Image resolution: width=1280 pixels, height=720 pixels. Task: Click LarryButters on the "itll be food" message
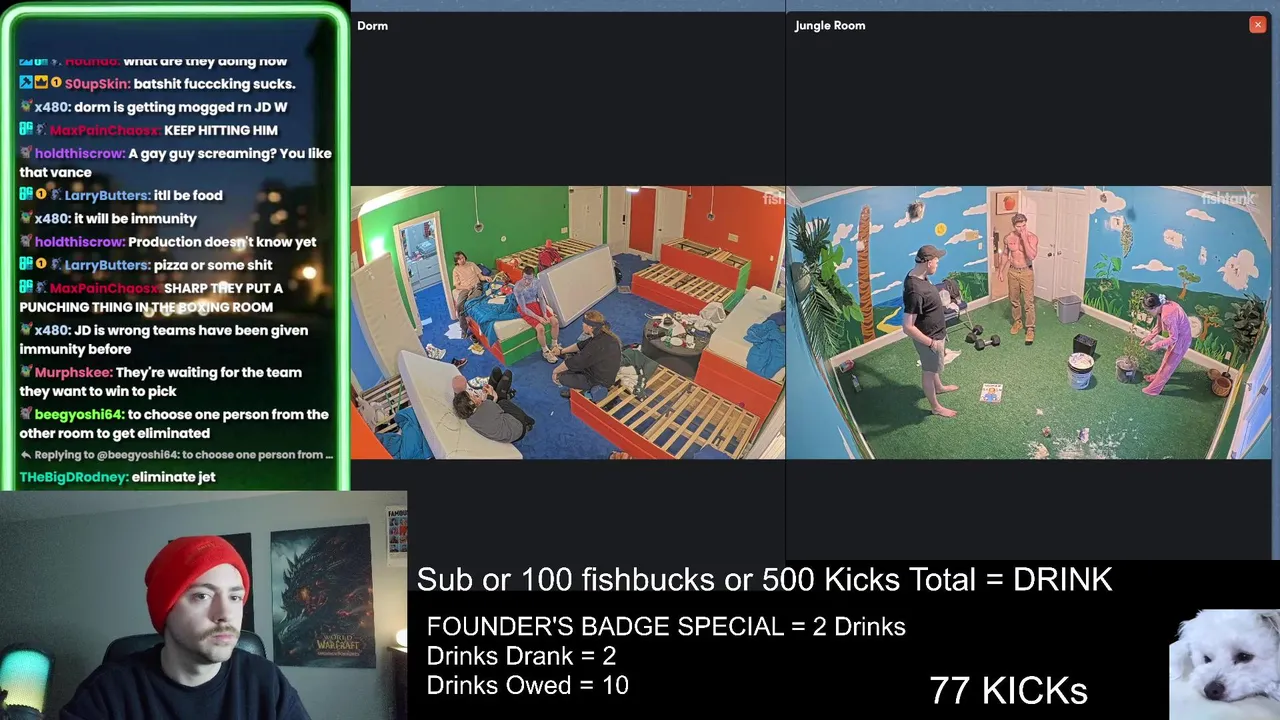click(108, 196)
